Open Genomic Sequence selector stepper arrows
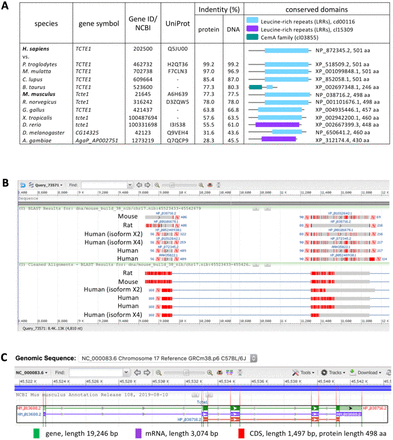 pyautogui.click(x=254, y=358)
